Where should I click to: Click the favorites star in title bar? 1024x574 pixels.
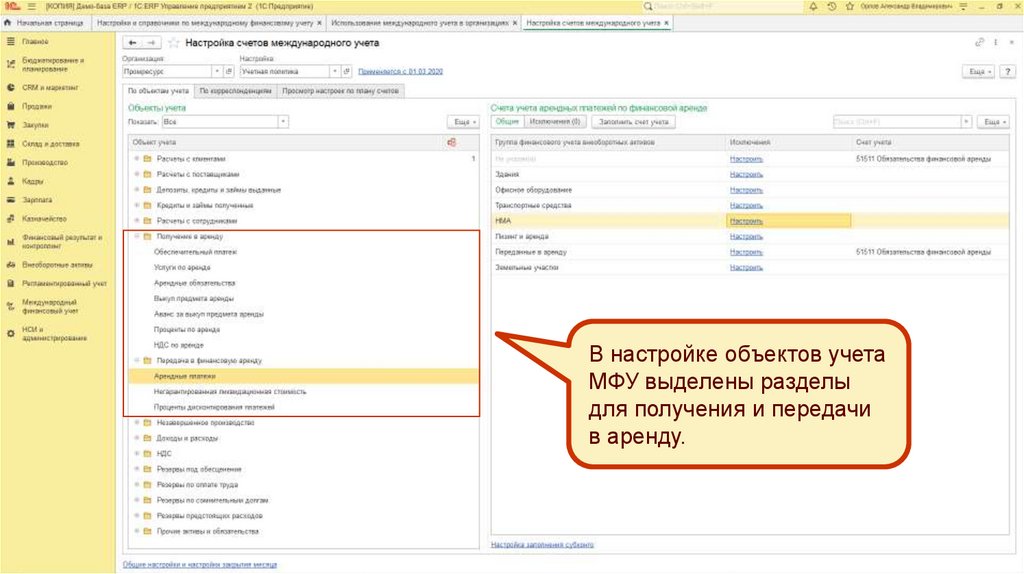[849, 6]
